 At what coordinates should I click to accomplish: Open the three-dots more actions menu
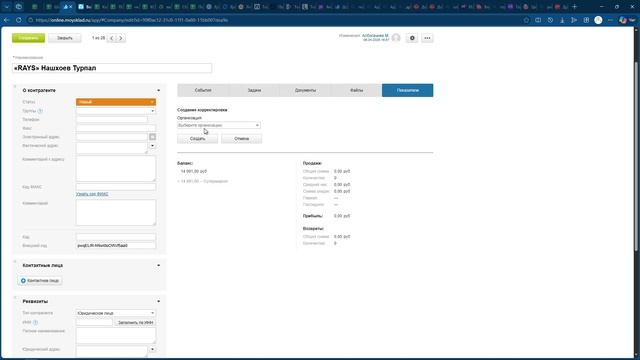coord(427,38)
